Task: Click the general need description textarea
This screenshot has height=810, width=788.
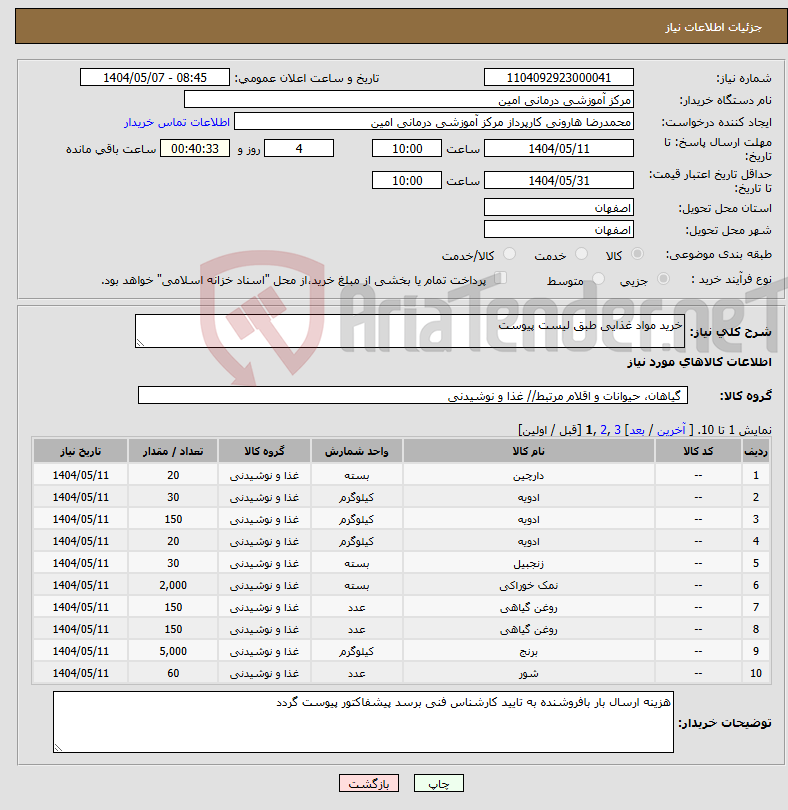Action: tap(410, 331)
